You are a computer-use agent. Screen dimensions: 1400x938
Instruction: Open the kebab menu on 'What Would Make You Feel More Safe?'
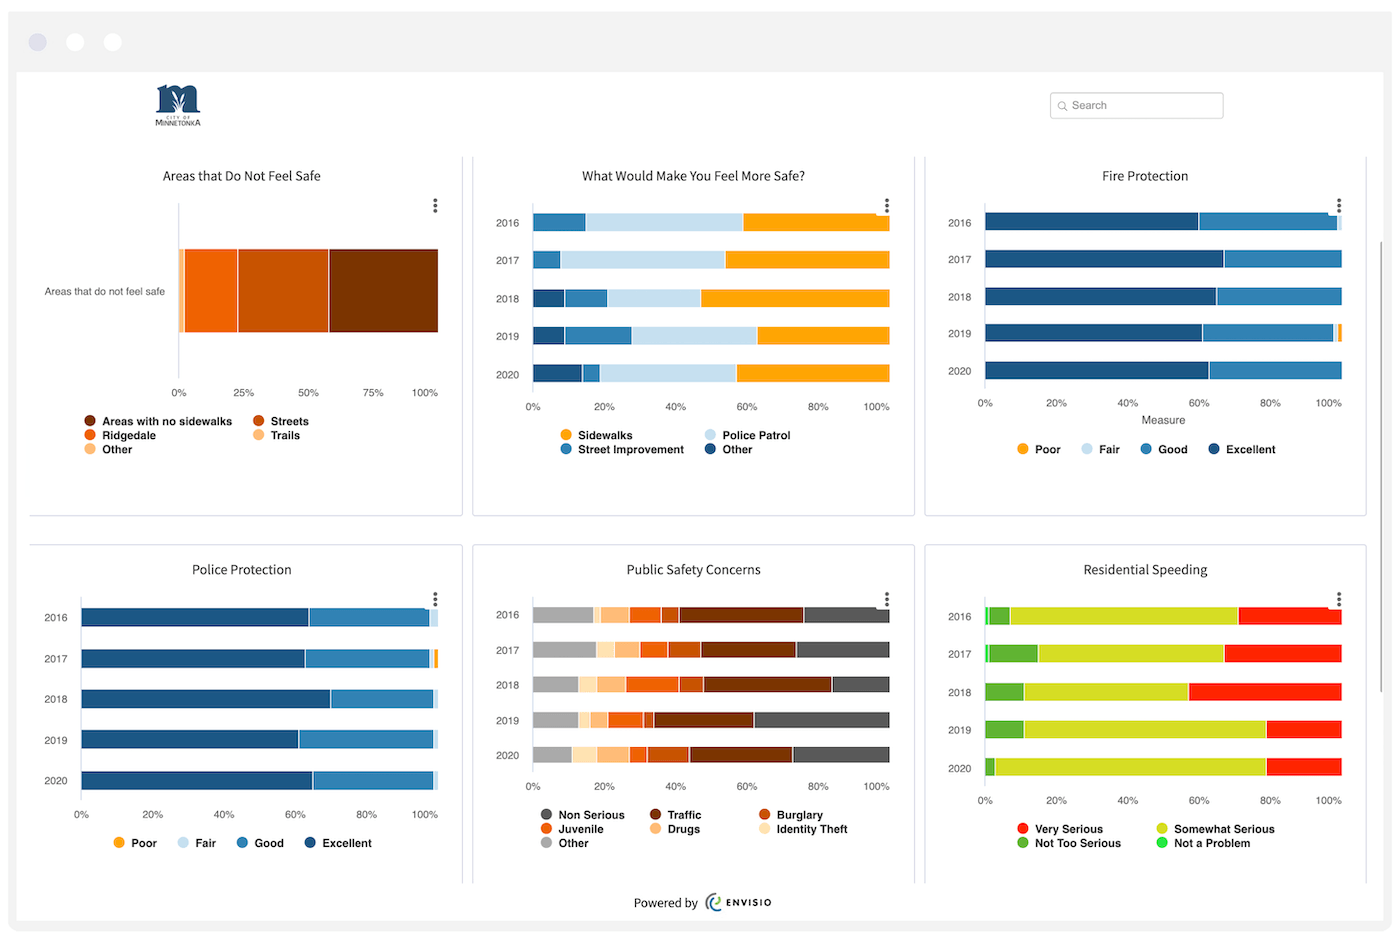pyautogui.click(x=886, y=205)
